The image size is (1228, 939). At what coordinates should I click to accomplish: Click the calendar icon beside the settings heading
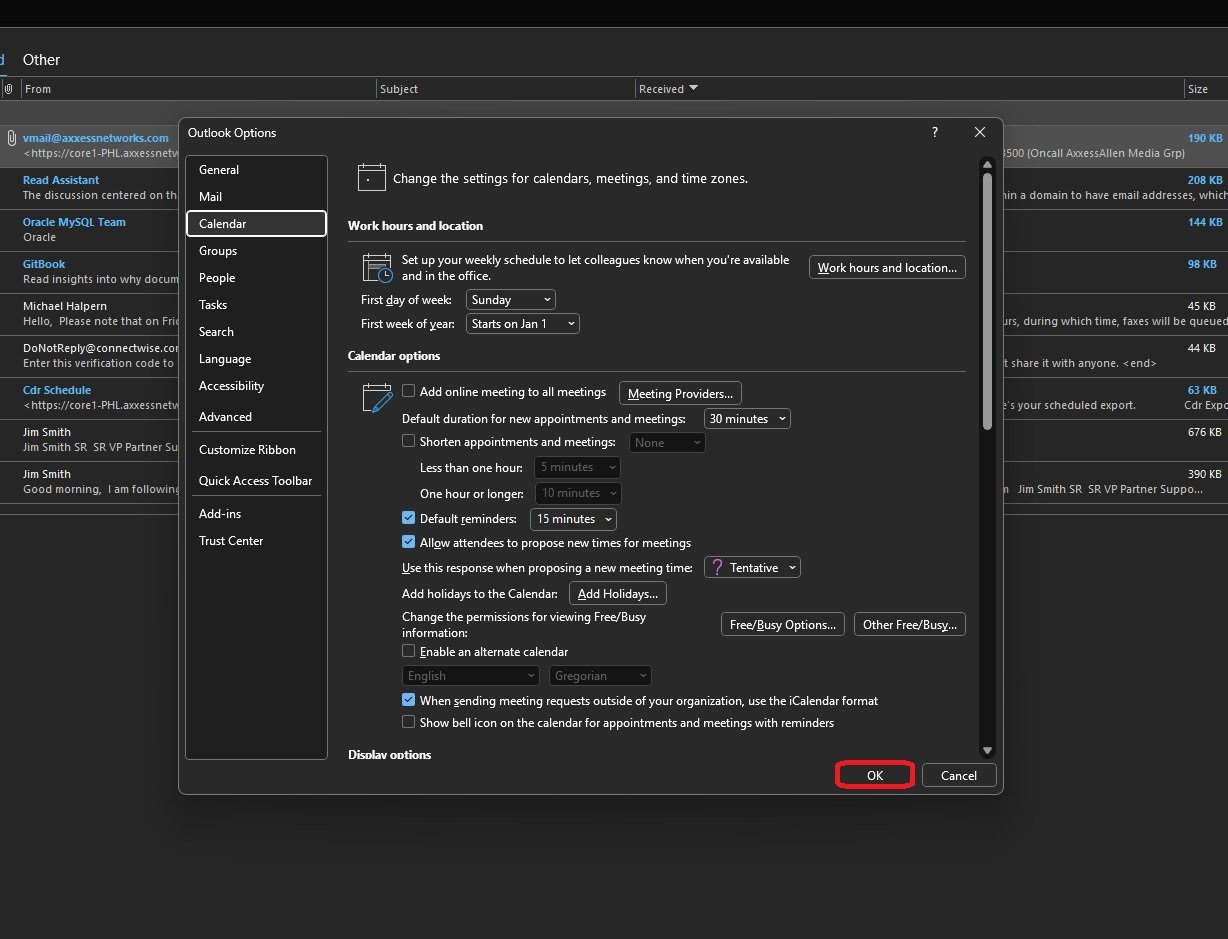[371, 178]
